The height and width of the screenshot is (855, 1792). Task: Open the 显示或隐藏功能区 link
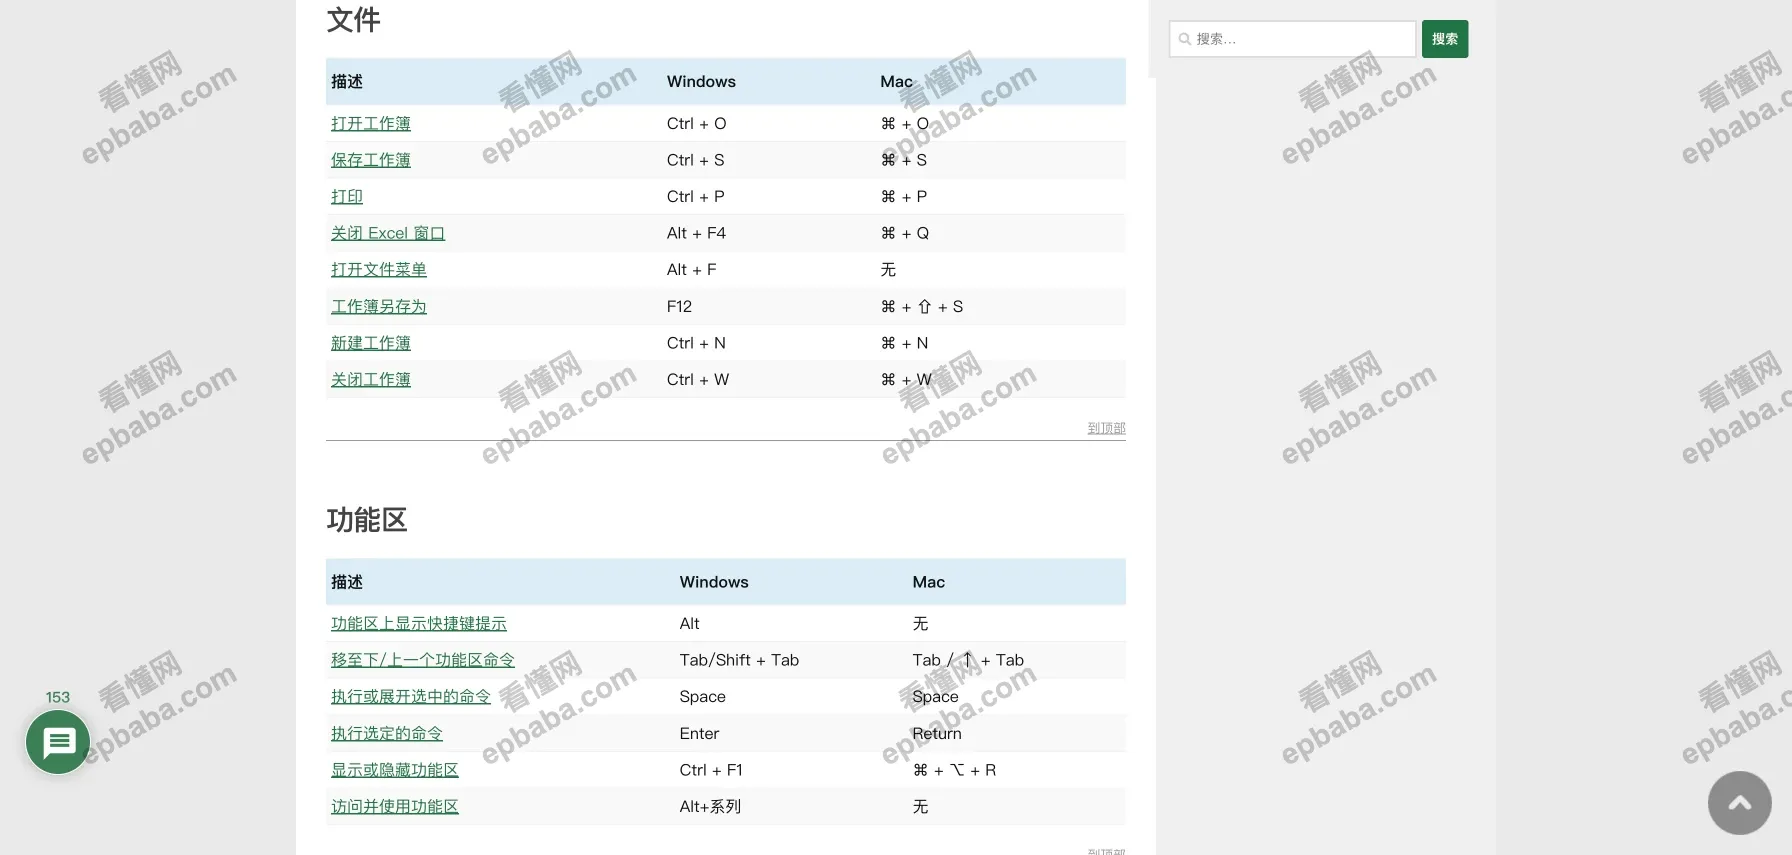coord(394,770)
